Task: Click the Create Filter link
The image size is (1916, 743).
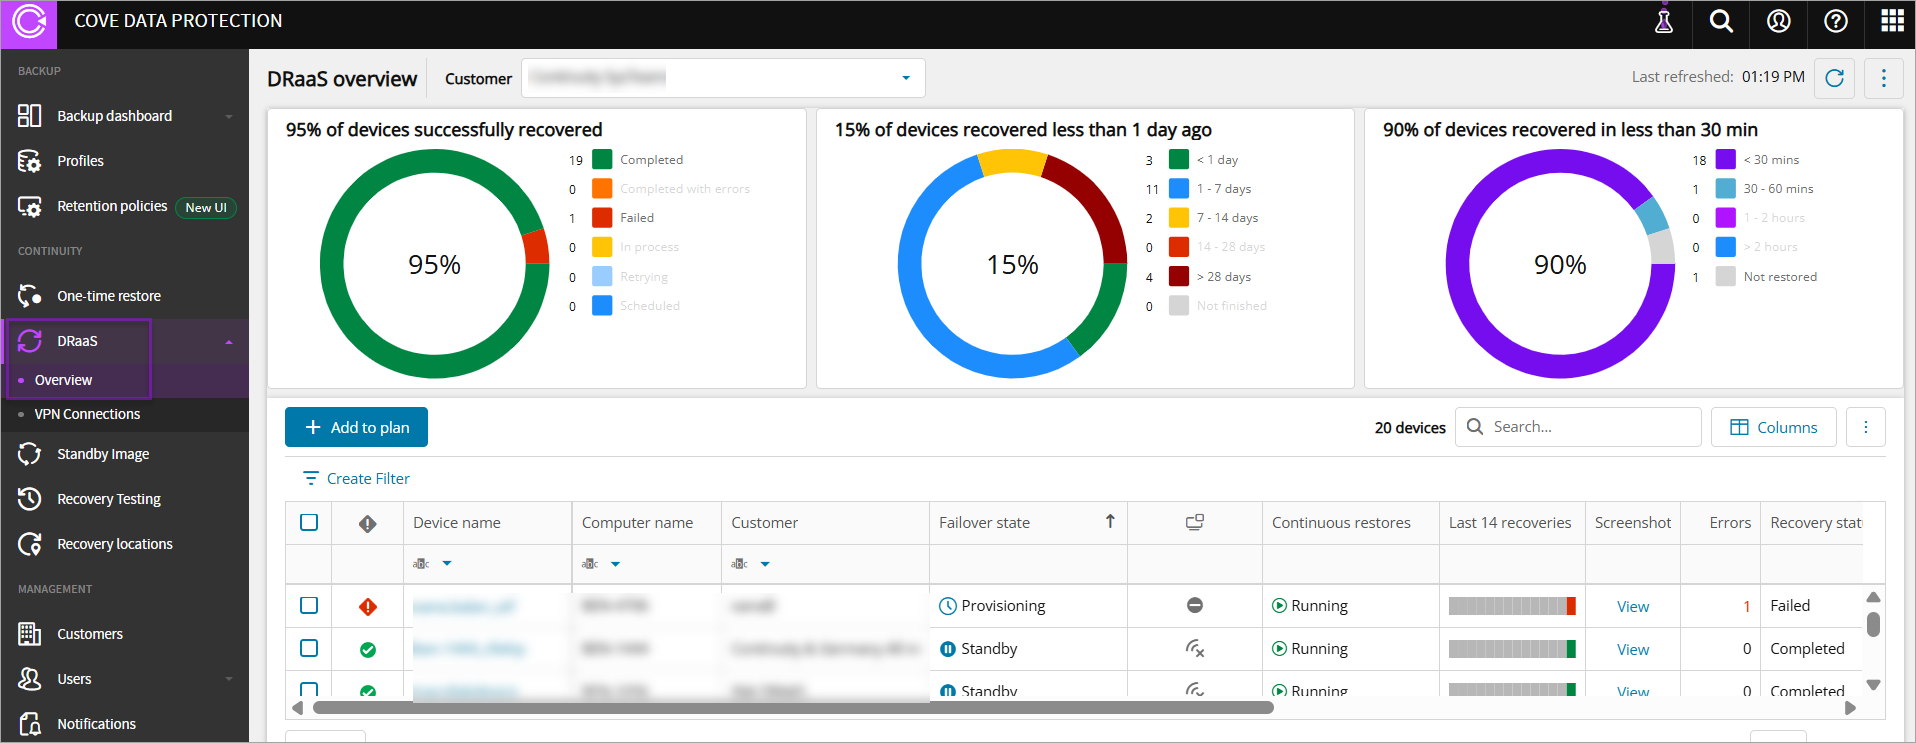Action: (x=367, y=479)
